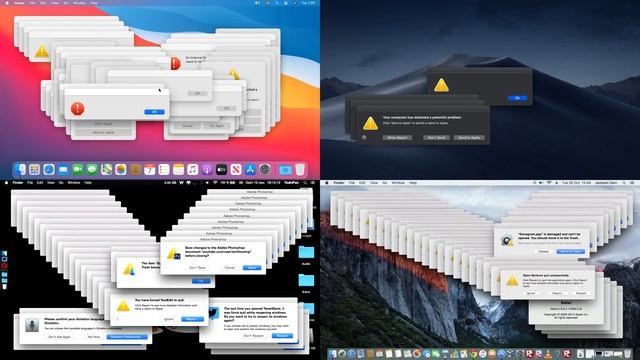Image resolution: width=640 pixels, height=360 pixels.
Task: Click the help button in Mojave problem dialog
Action: coord(364,138)
